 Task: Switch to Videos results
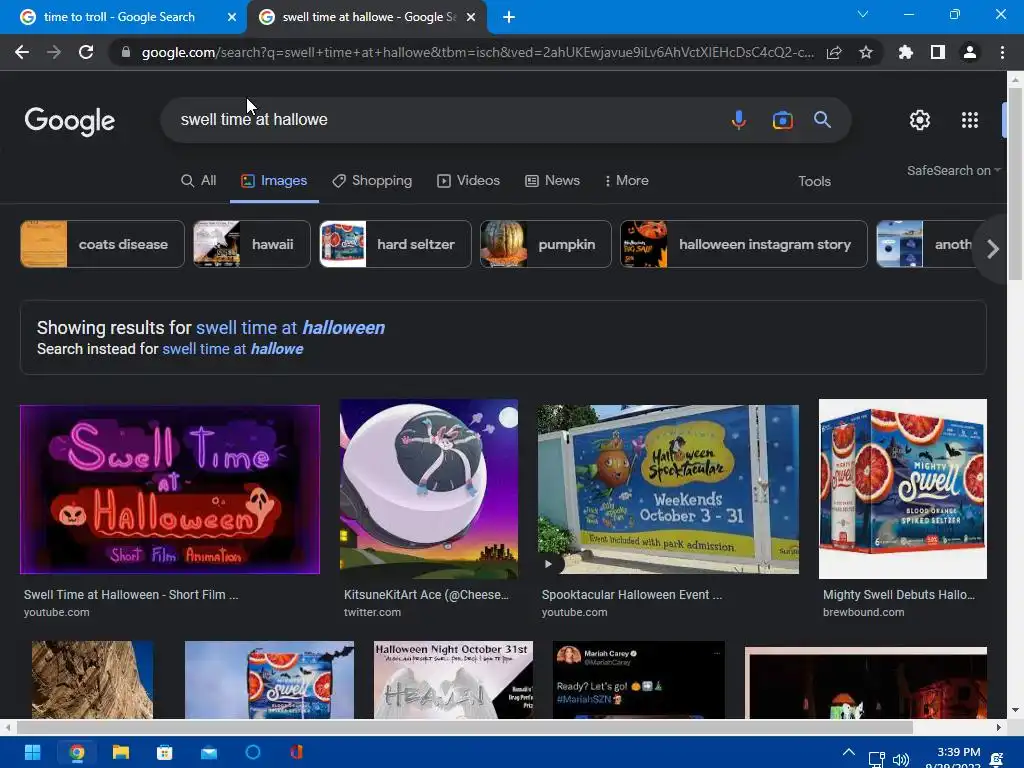468,180
